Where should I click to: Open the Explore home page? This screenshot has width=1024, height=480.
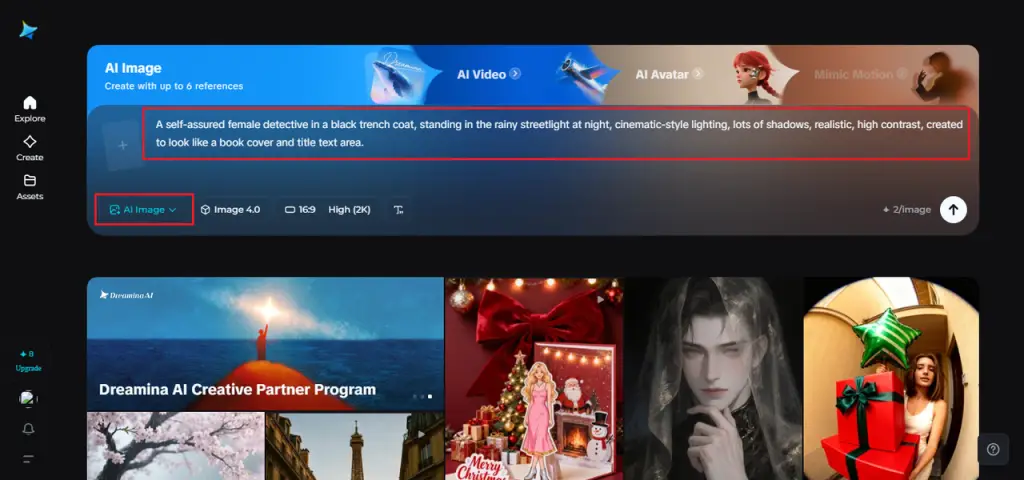30,109
